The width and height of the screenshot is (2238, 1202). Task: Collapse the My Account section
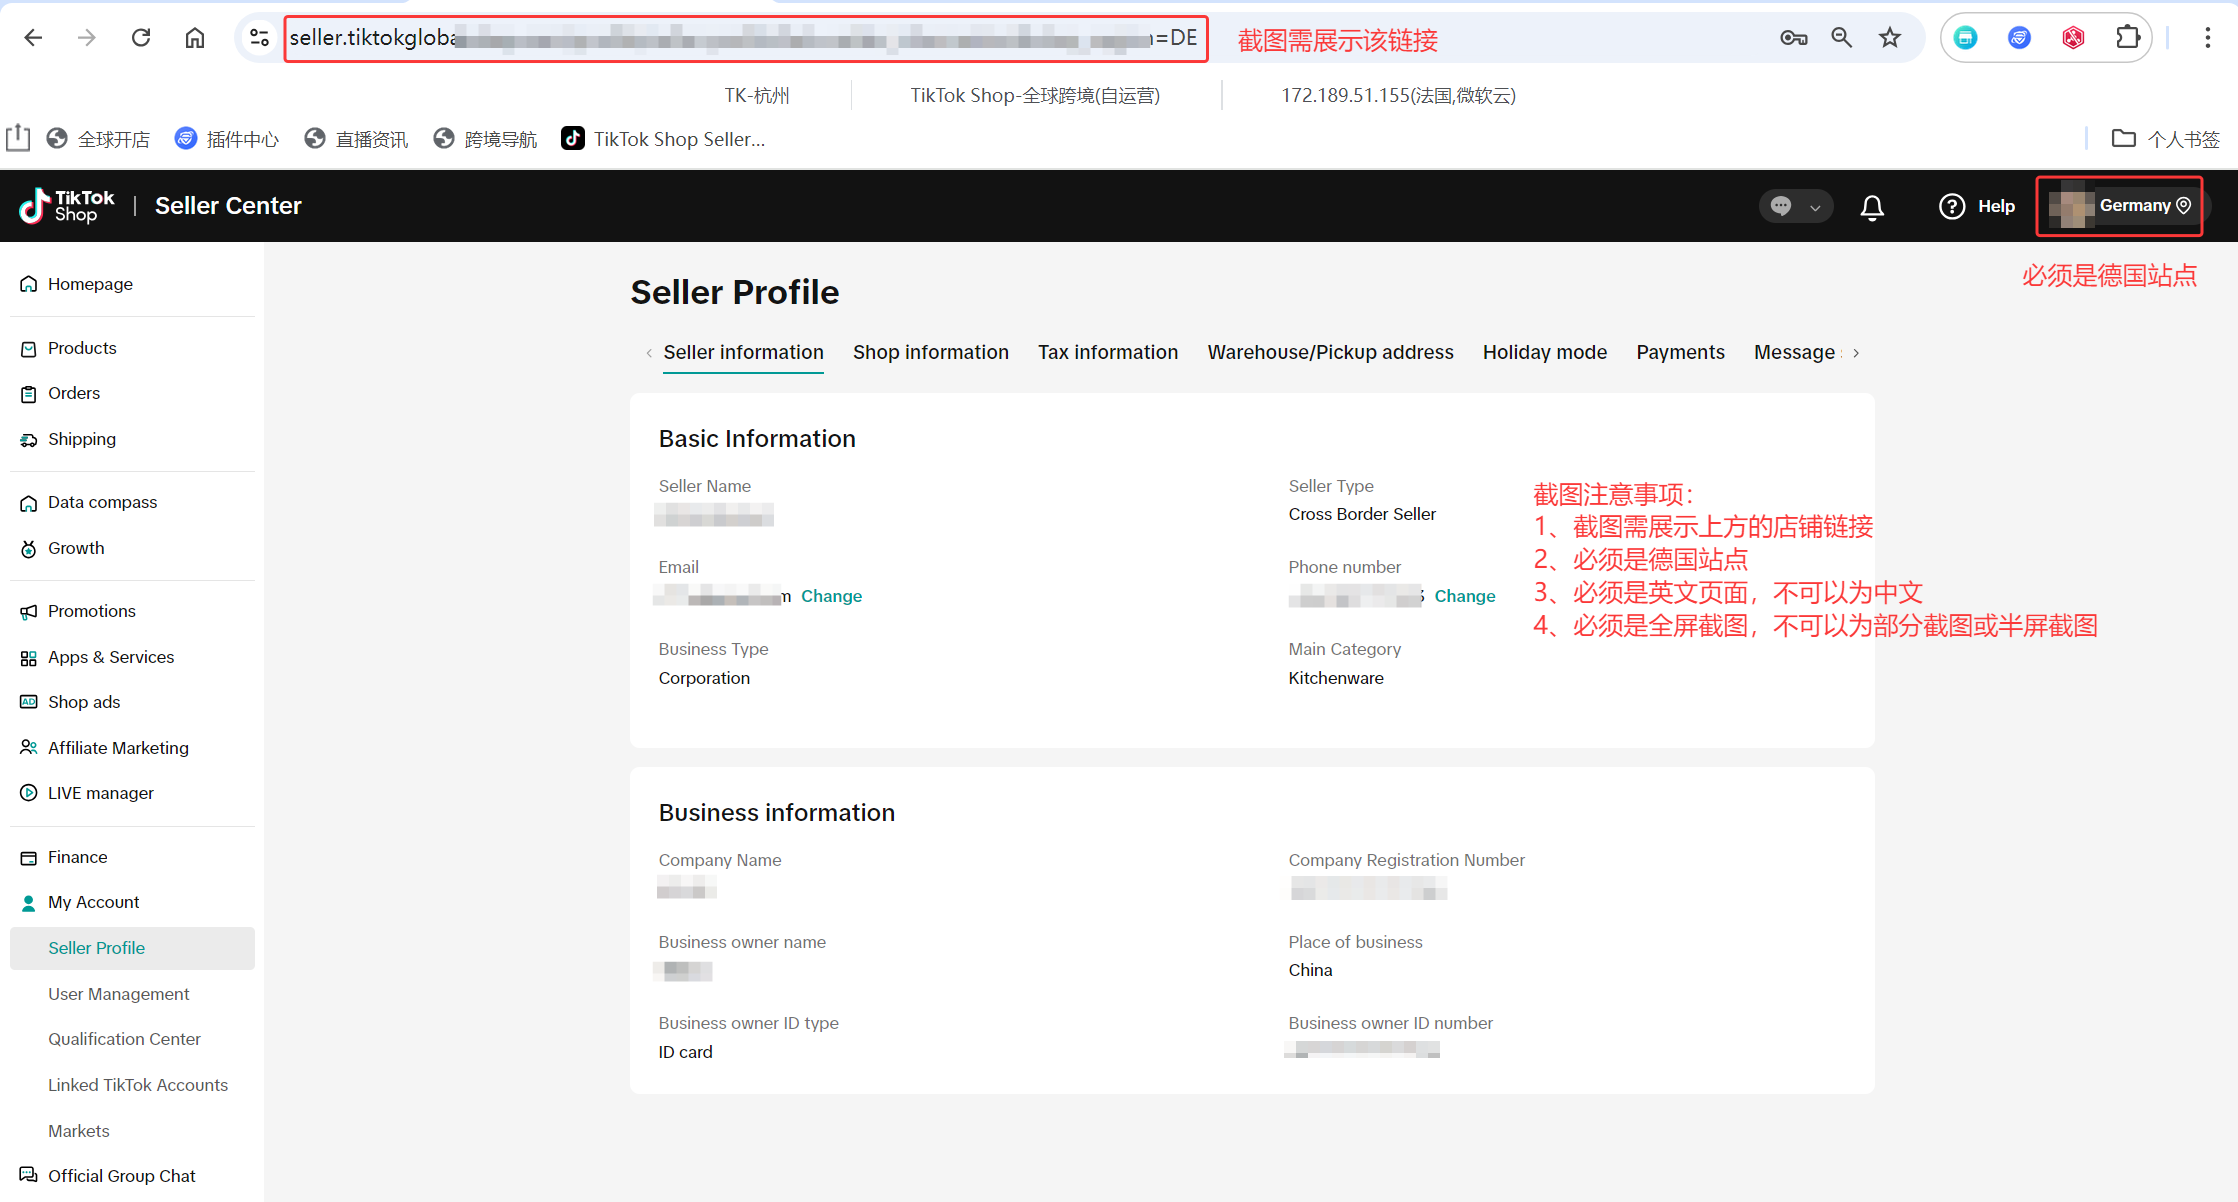(94, 902)
